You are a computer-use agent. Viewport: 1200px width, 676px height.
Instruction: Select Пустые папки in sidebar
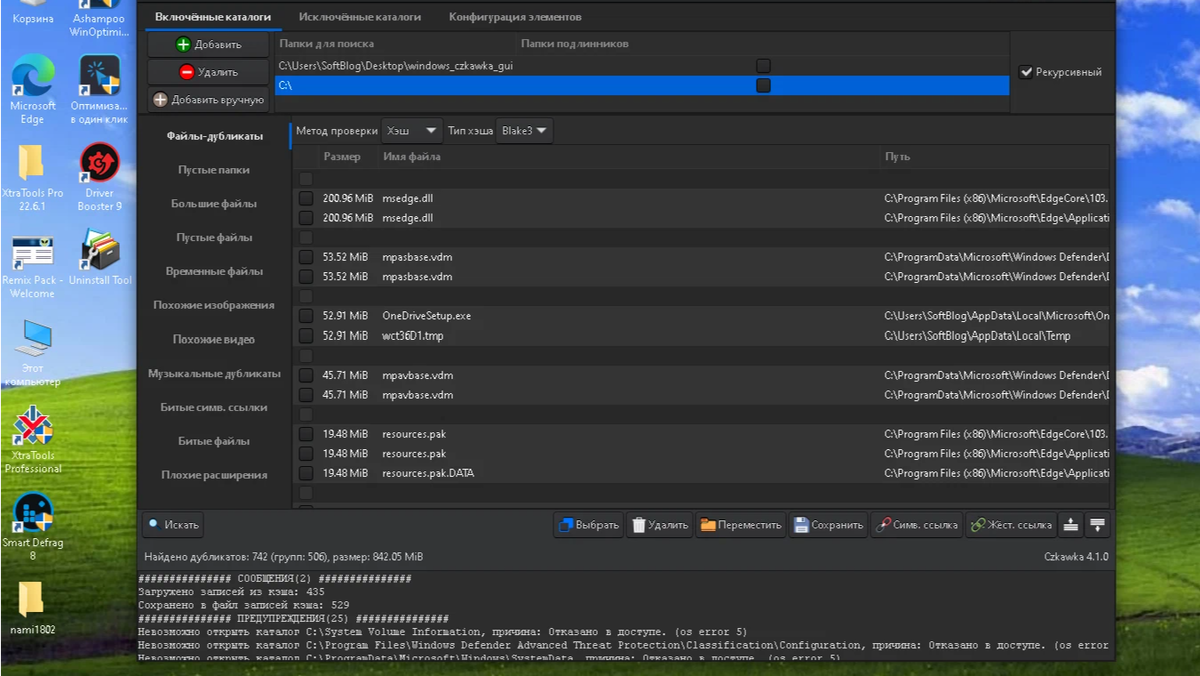tap(214, 170)
